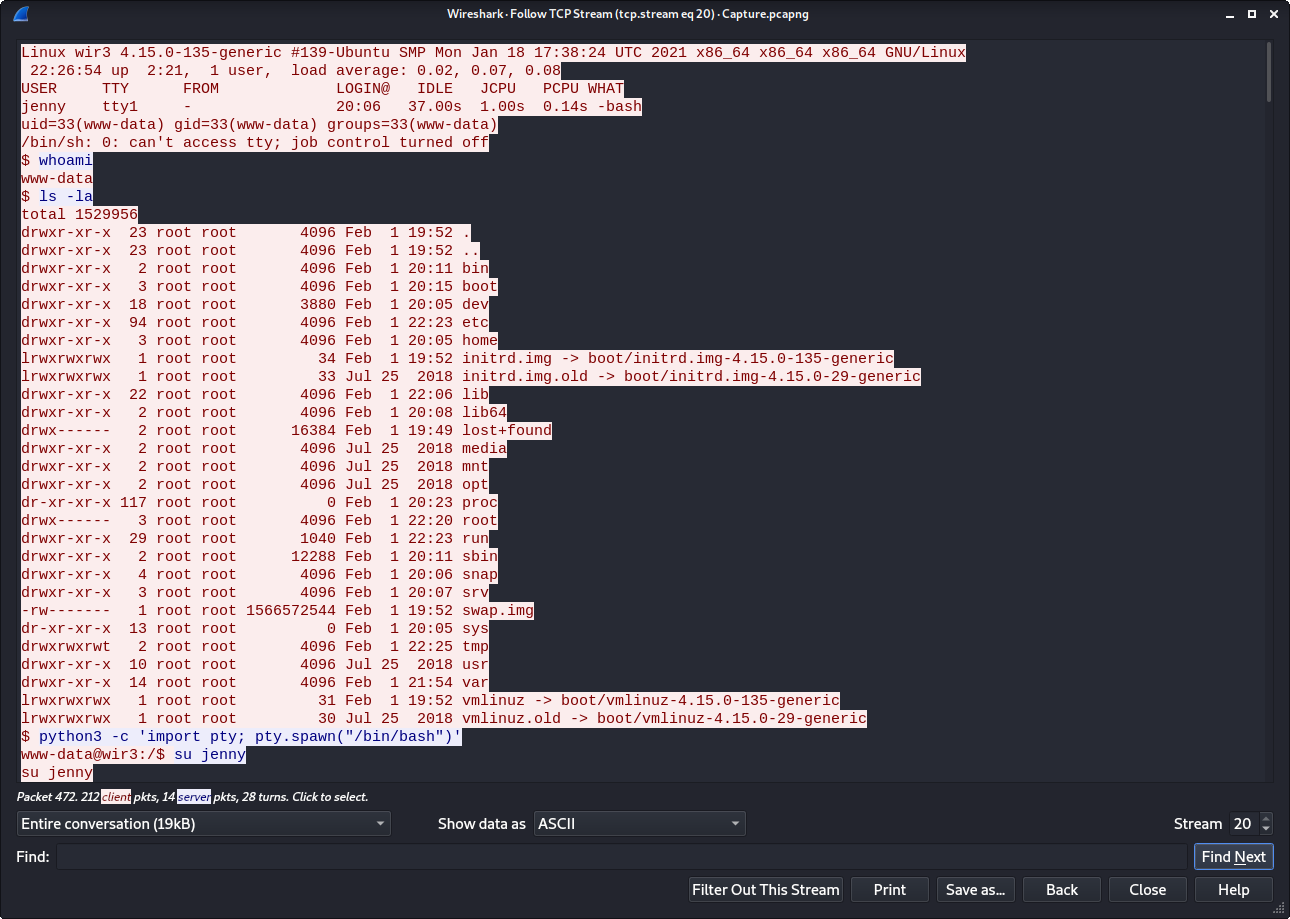Viewport: 1290px width, 919px height.
Task: Click the 'vmlinuz.old' symlink row
Action: (x=444, y=718)
